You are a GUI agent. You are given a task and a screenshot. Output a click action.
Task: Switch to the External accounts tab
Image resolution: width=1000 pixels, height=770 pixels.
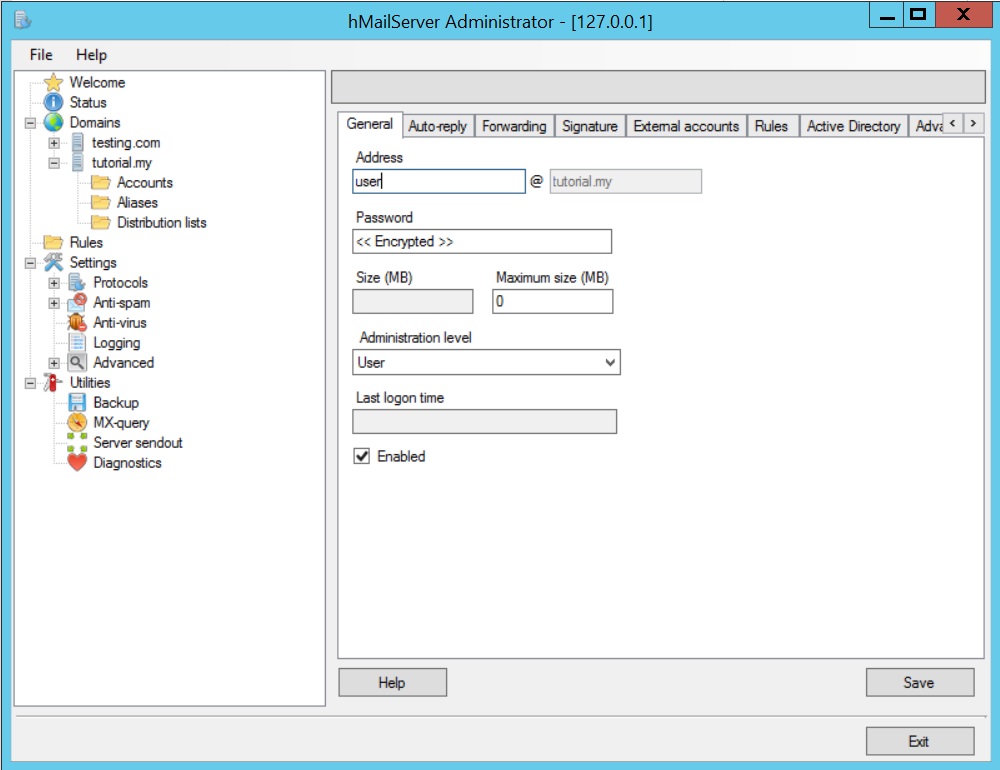click(686, 126)
